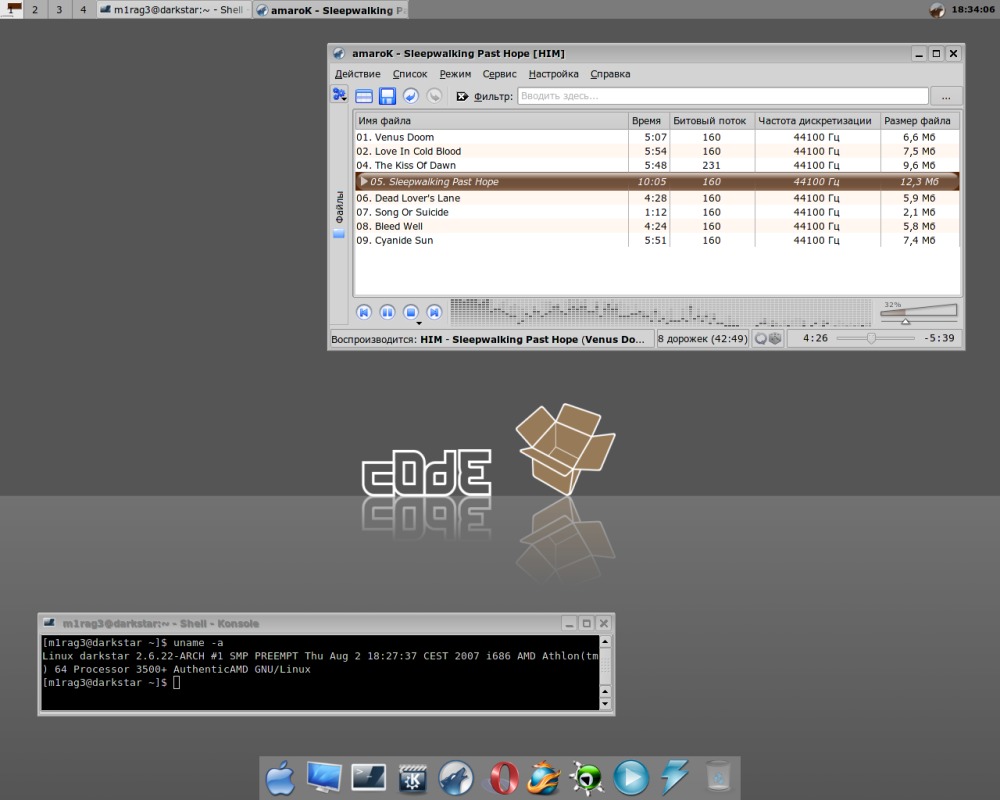Select track 09. Cyanide Sun
Screen dimensions: 1000x800
pos(657,241)
